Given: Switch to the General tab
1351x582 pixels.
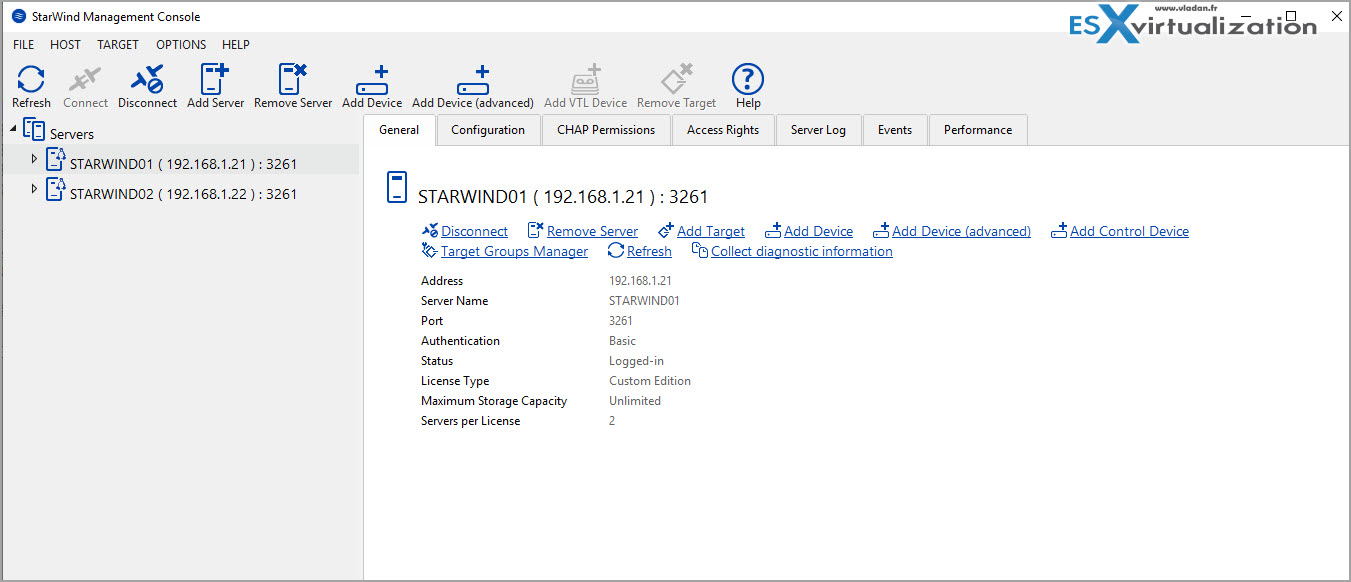Looking at the screenshot, I should pyautogui.click(x=399, y=130).
